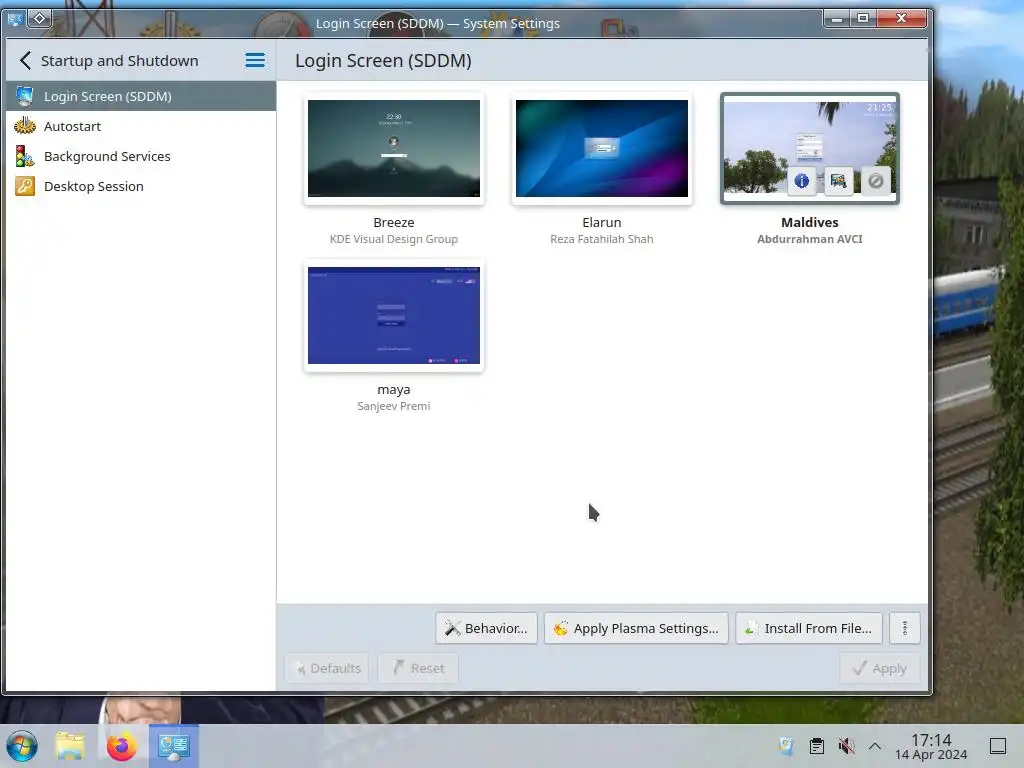Click author text KDE Visual Design Group
Image resolution: width=1024 pixels, height=768 pixels.
tap(394, 239)
